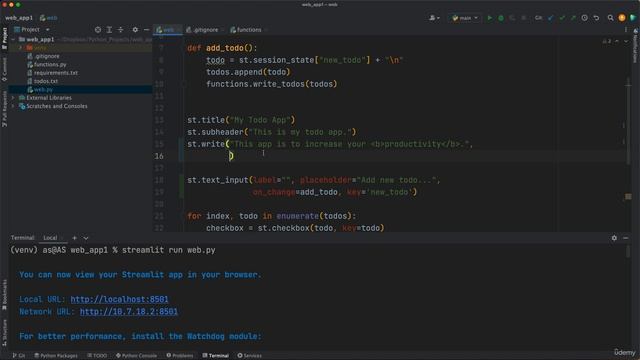Run the main configuration with the green play icon
This screenshot has width=640, height=360.
(489, 18)
